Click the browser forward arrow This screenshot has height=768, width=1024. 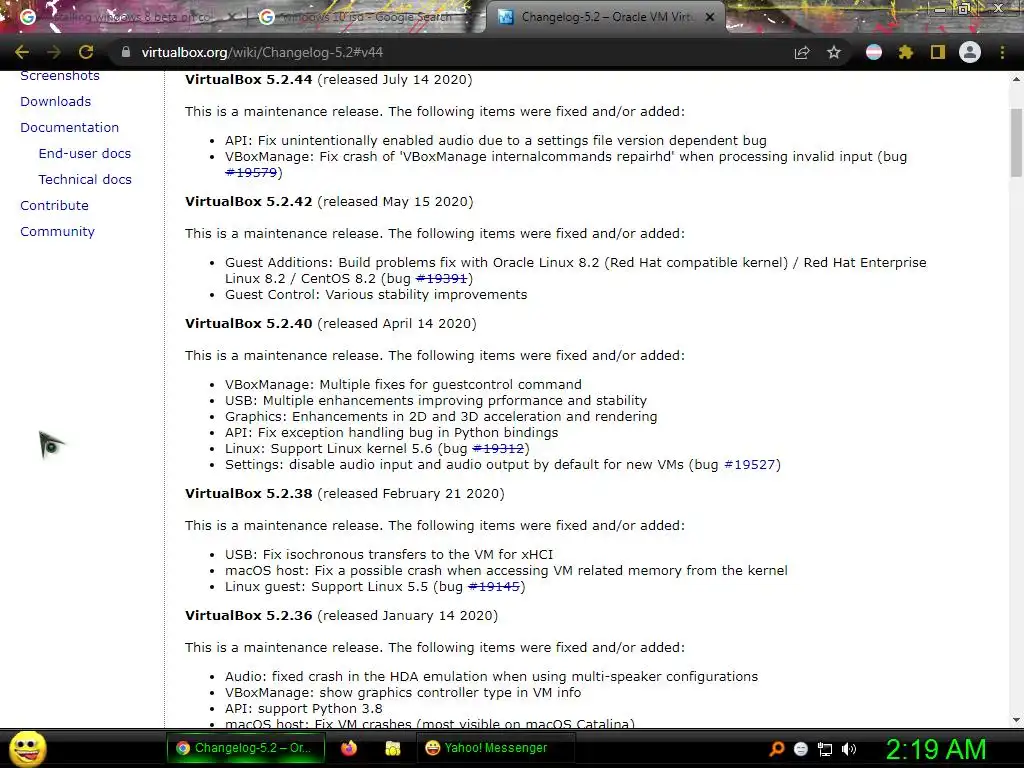(54, 52)
